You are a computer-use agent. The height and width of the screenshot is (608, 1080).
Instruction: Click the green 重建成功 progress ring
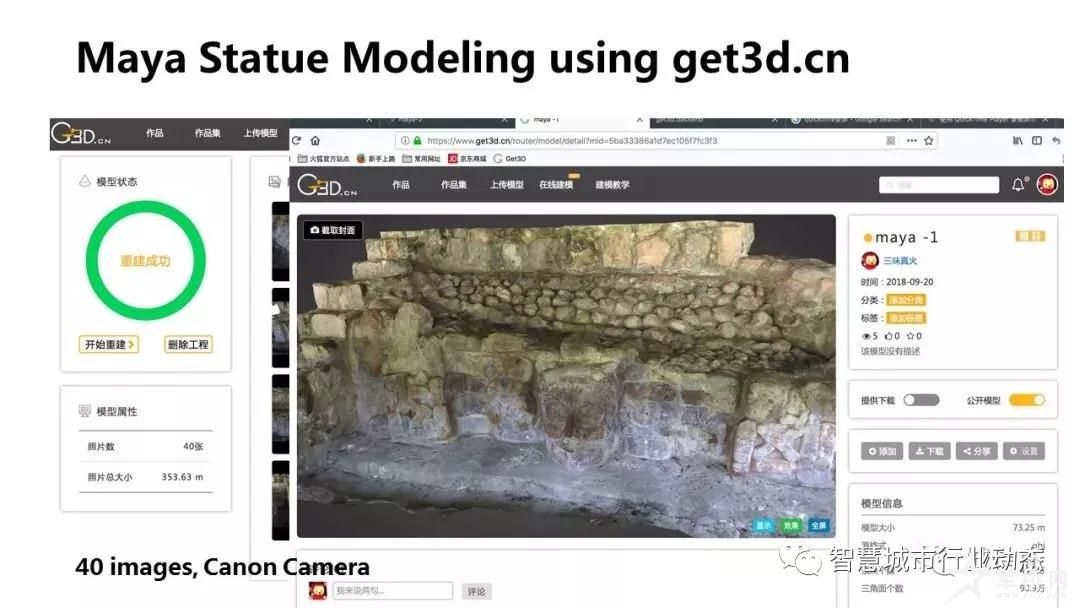145,260
